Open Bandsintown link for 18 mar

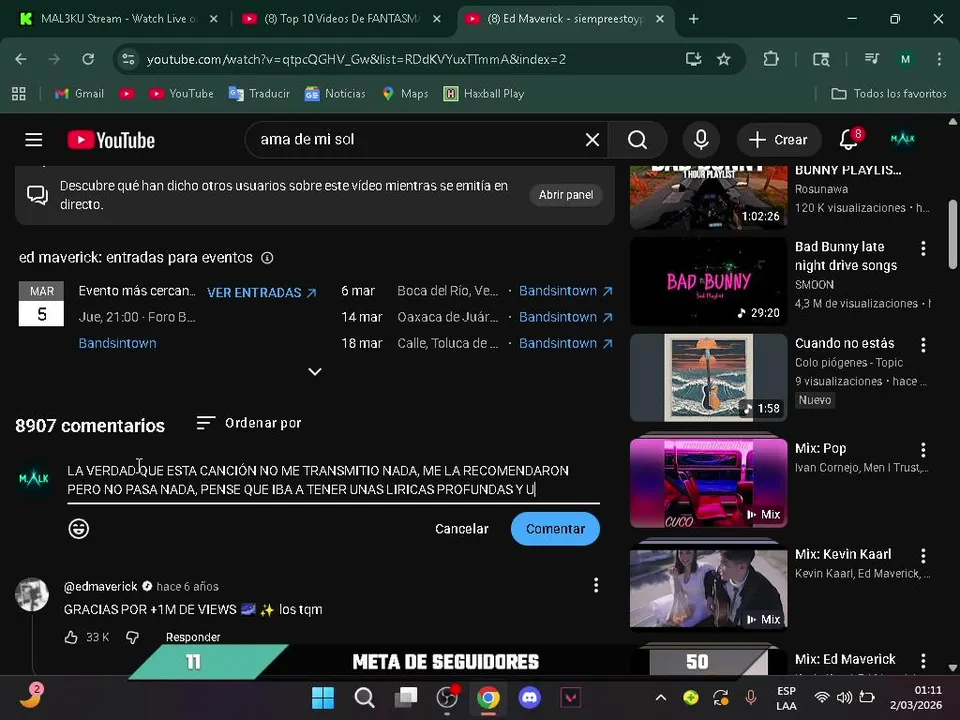(565, 343)
